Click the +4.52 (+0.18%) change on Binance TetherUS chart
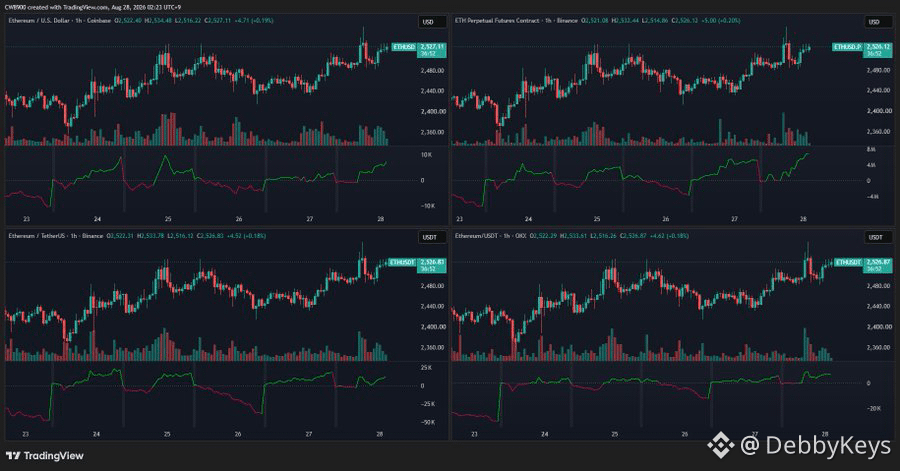Viewport: 900px width, 471px height. click(x=246, y=236)
